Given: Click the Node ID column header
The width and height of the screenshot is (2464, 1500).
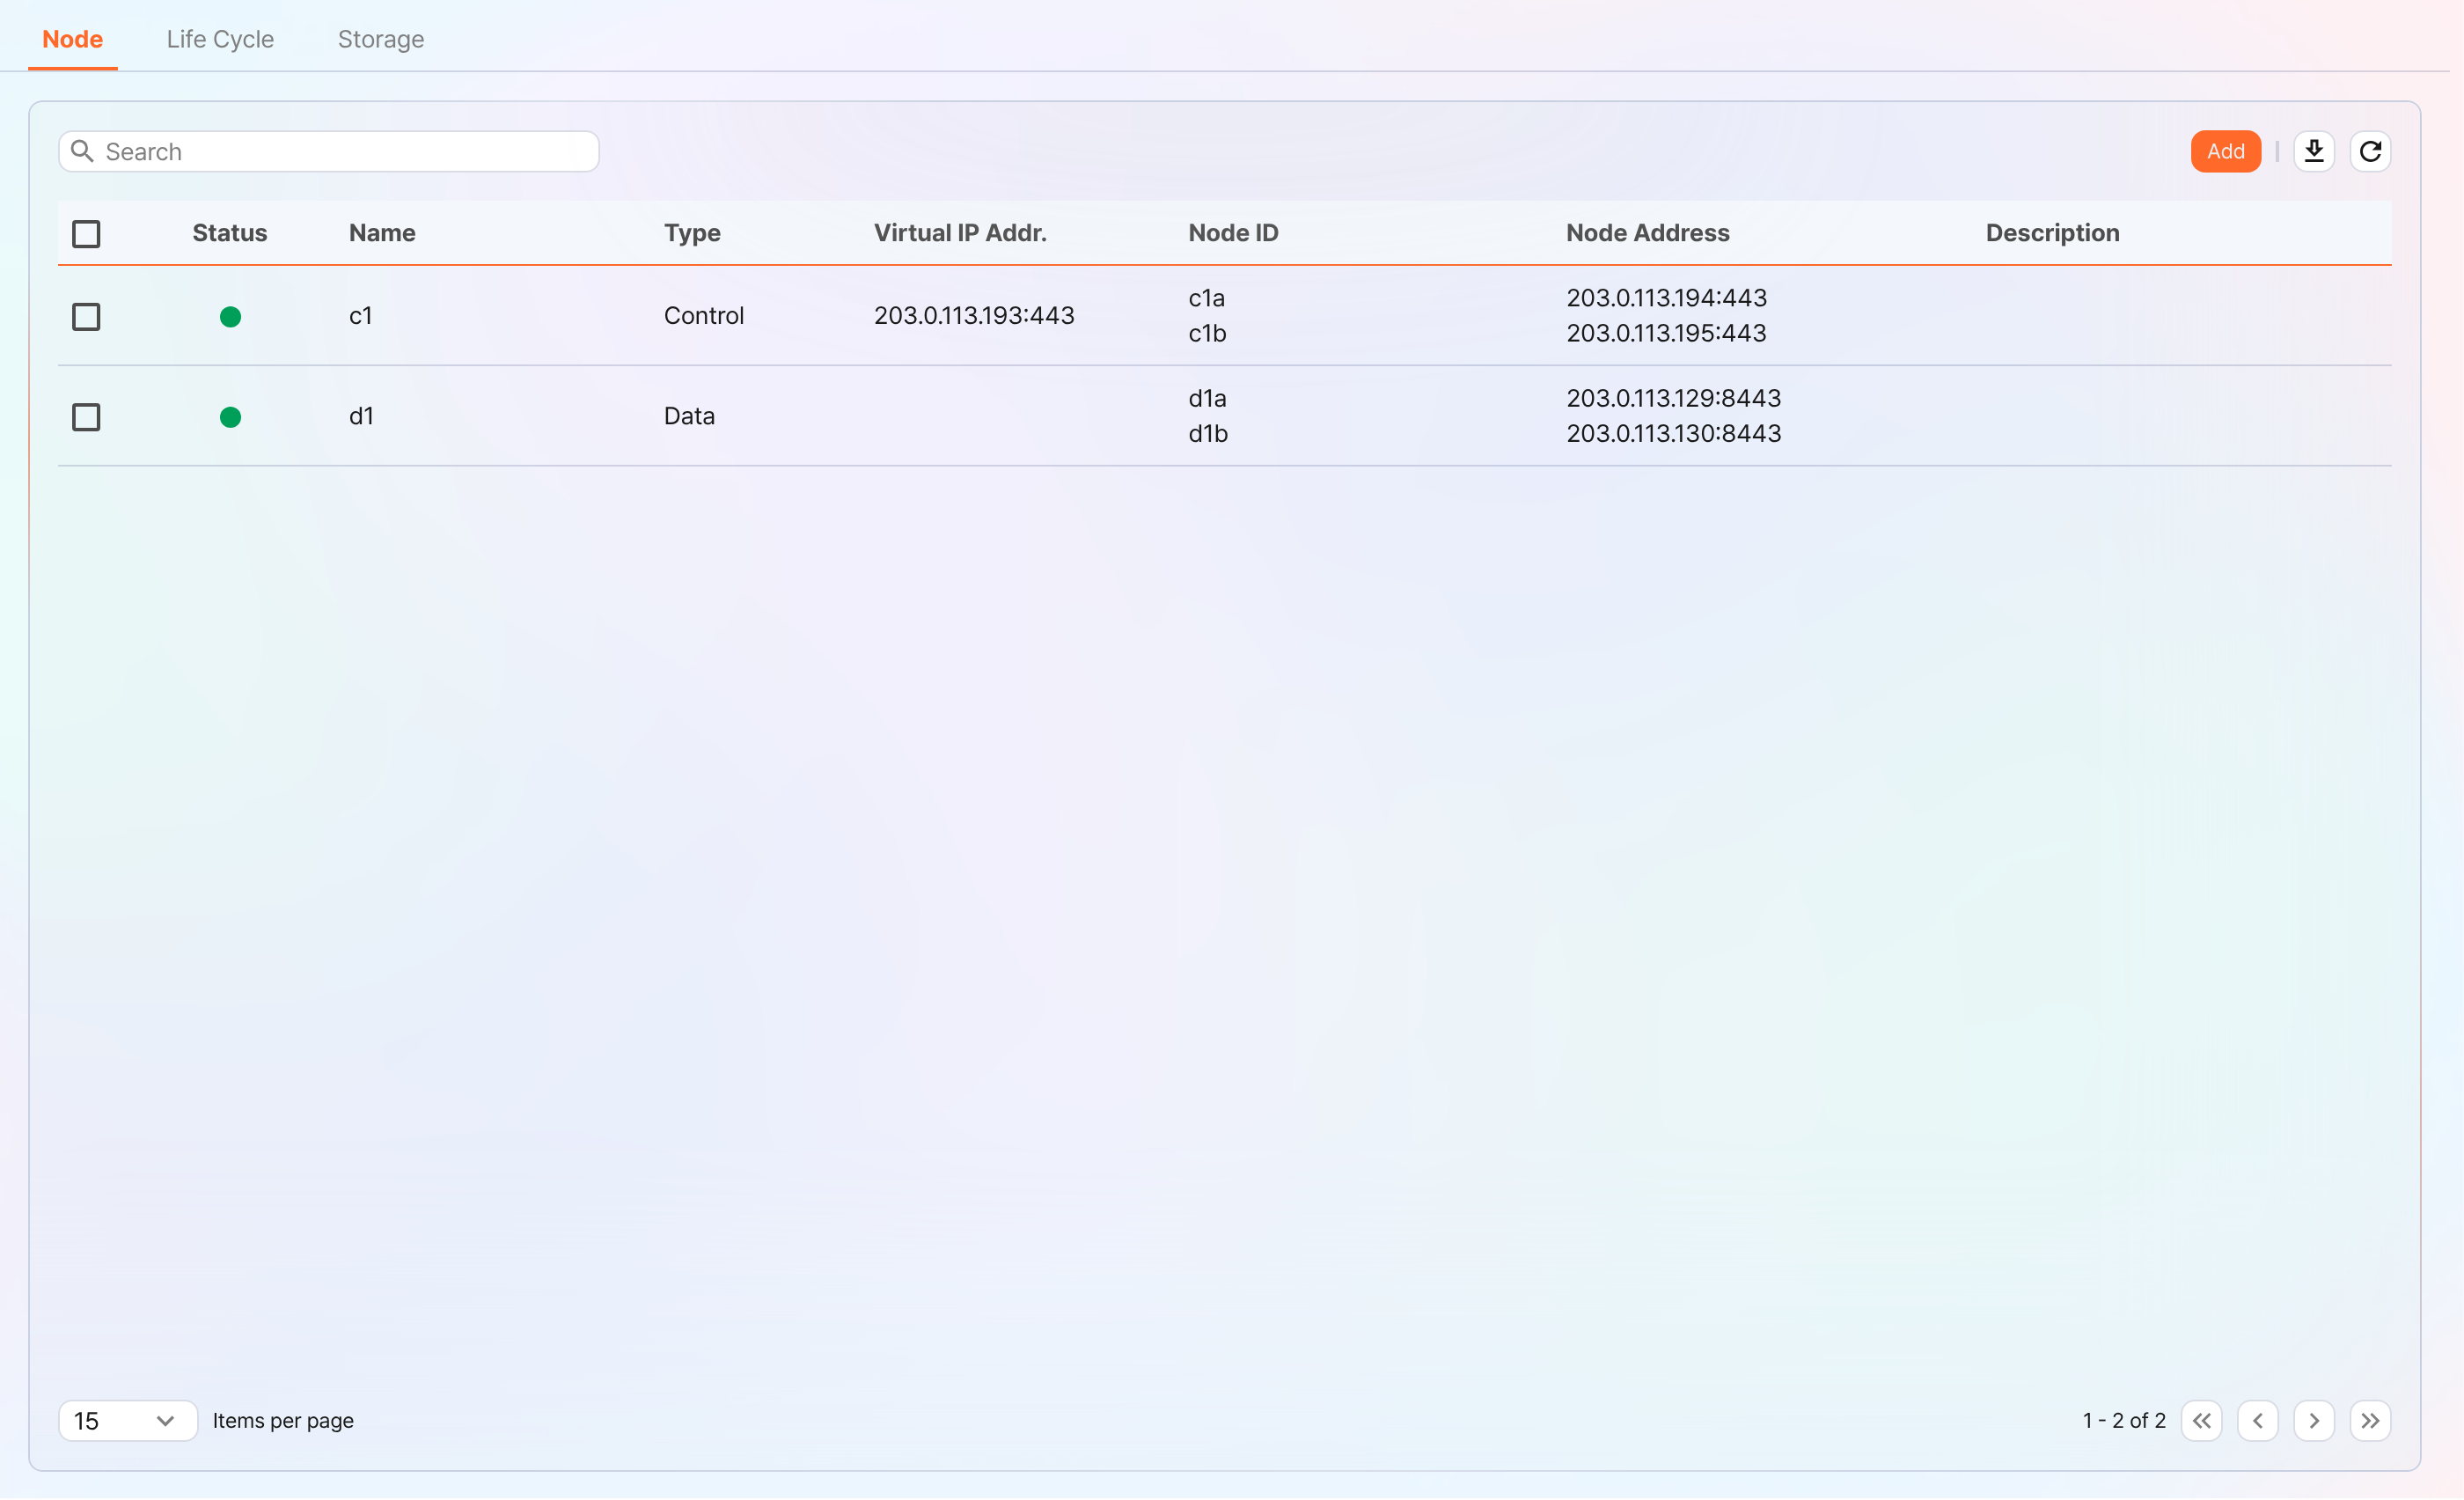Looking at the screenshot, I should pyautogui.click(x=1233, y=233).
